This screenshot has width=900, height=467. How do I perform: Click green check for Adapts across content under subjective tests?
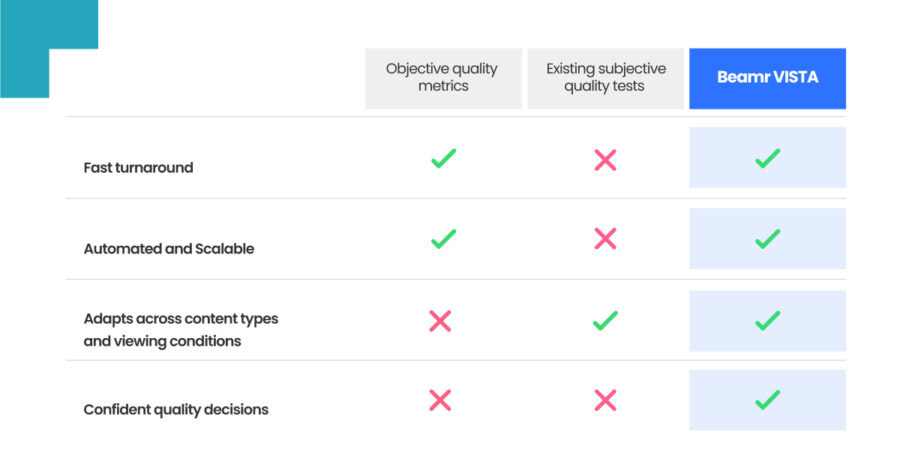click(605, 321)
